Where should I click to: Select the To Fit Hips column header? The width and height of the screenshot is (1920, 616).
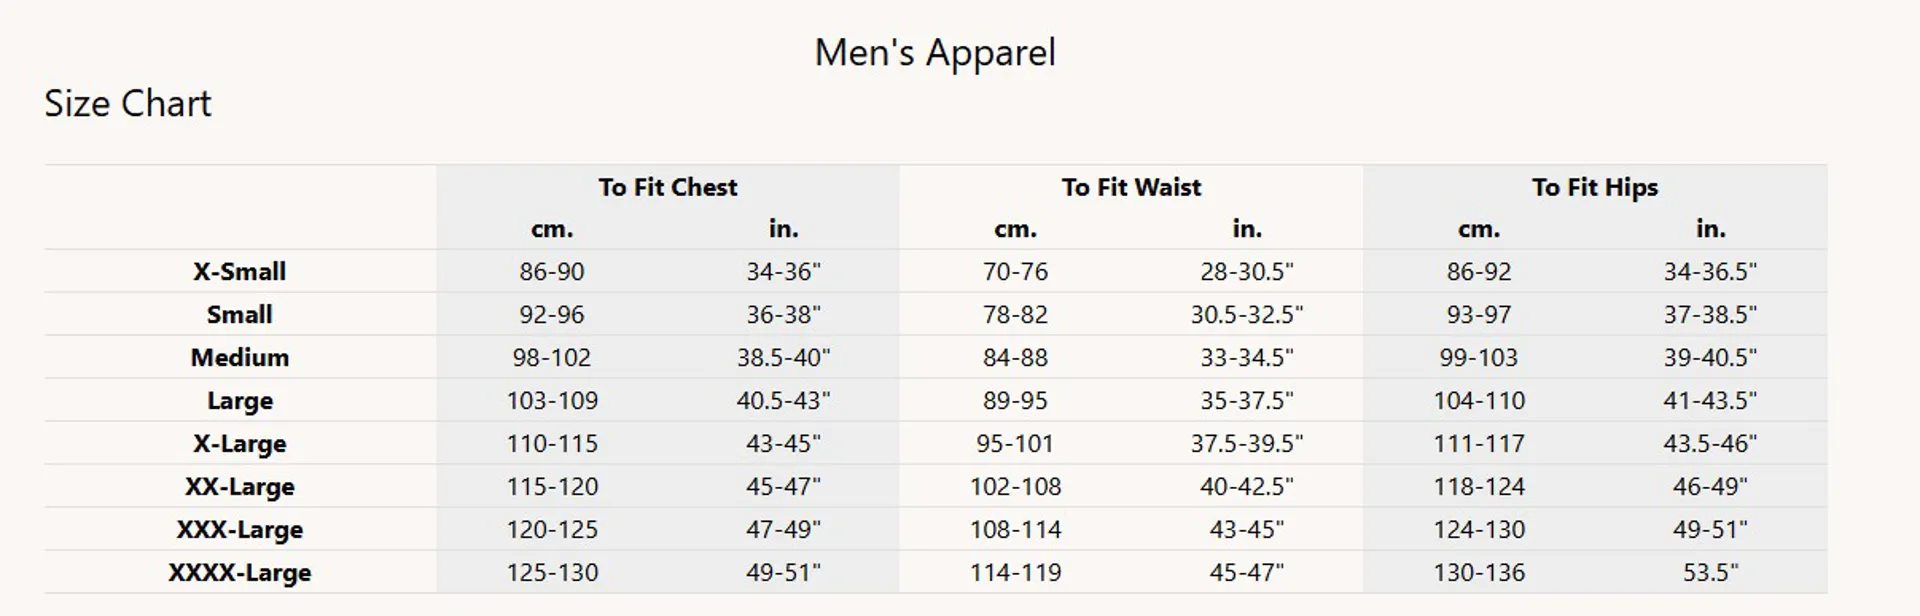point(1594,187)
